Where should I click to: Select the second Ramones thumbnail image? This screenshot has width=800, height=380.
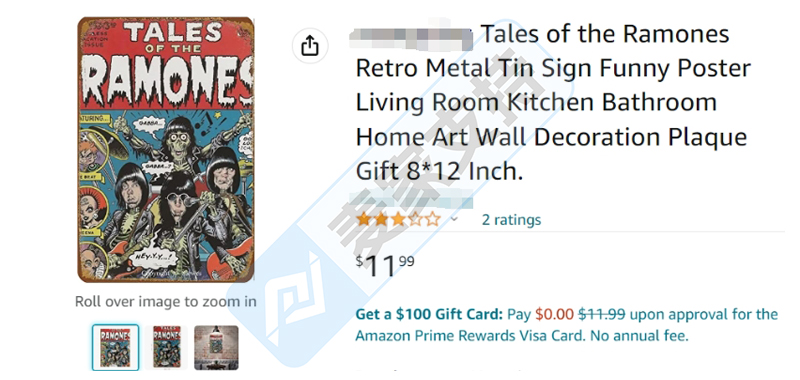click(x=166, y=348)
